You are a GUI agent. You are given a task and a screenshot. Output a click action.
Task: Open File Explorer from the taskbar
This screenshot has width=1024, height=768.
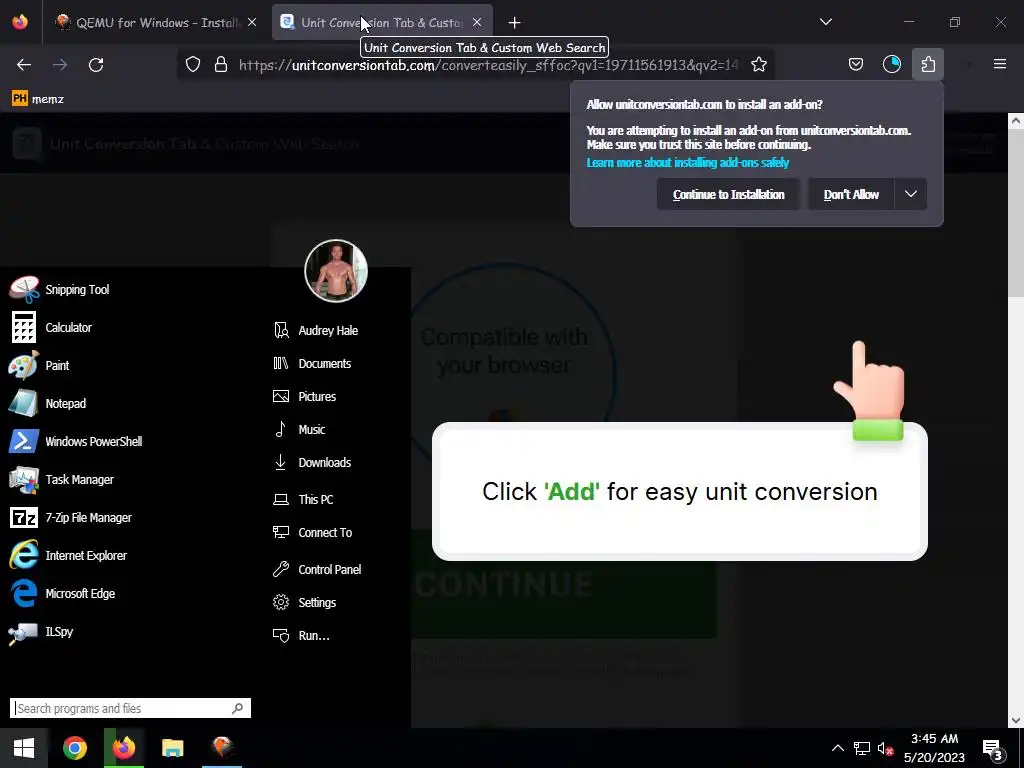pyautogui.click(x=173, y=748)
